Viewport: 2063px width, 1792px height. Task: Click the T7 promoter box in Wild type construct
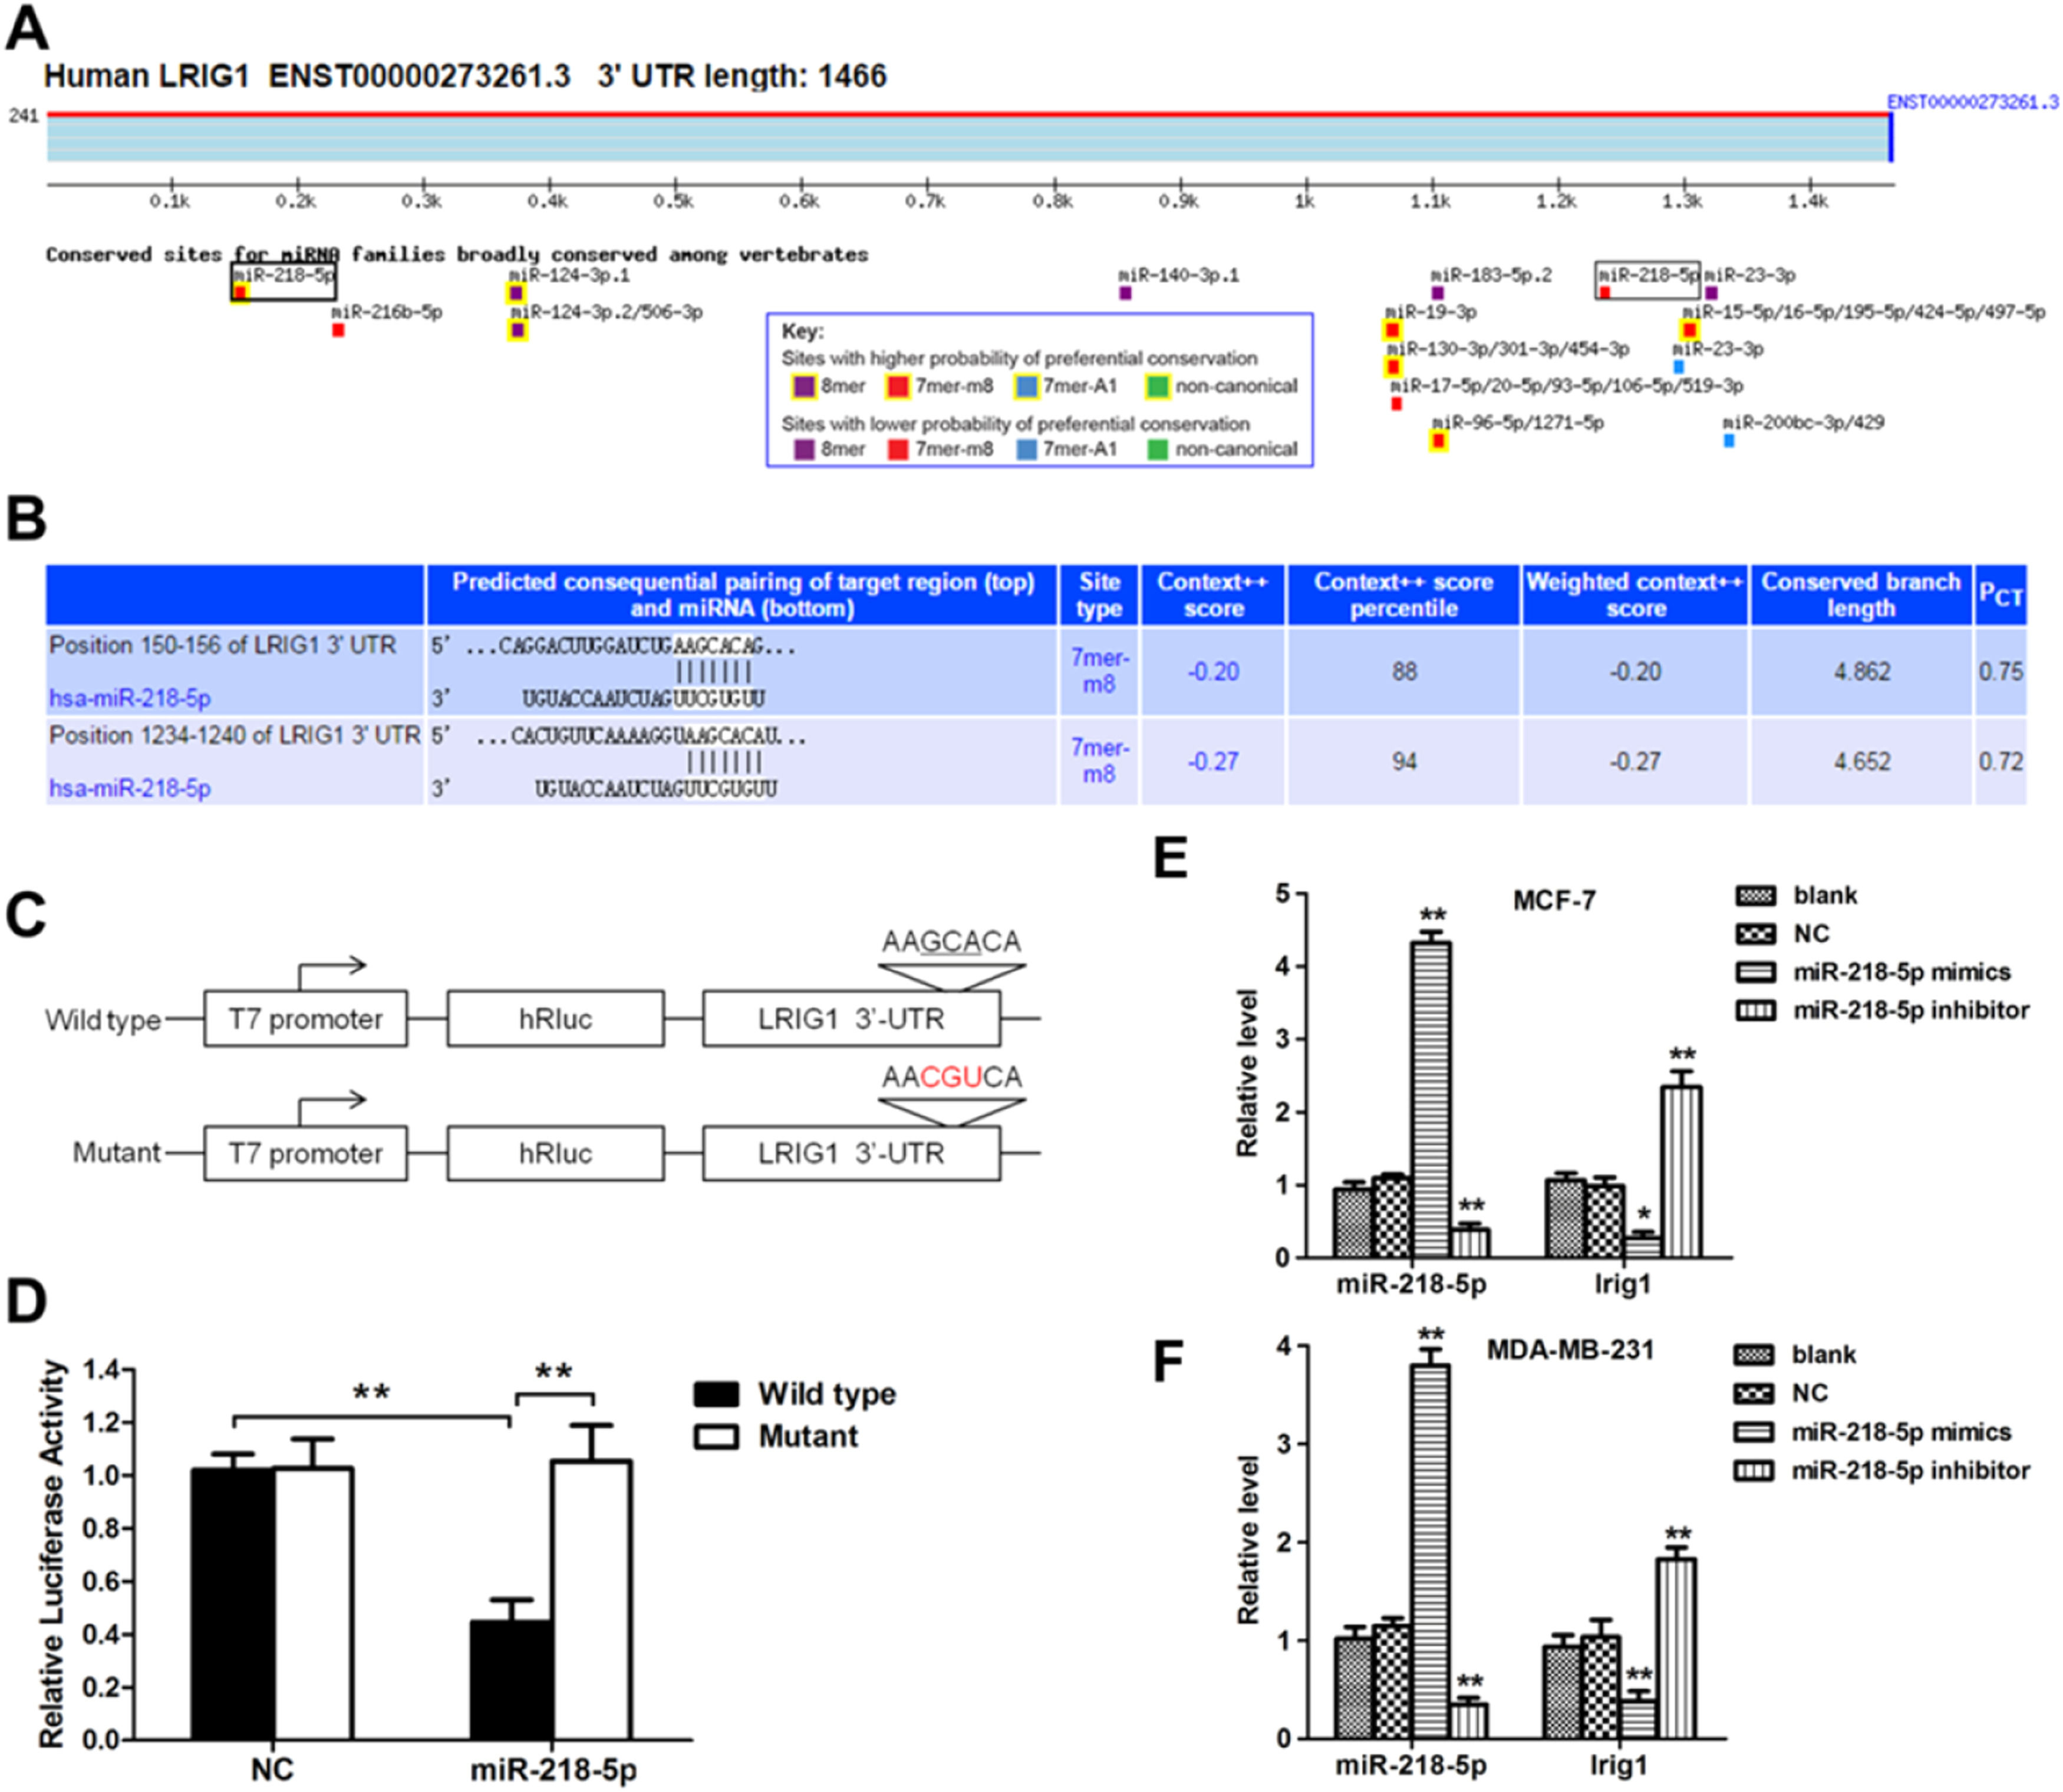point(305,1019)
